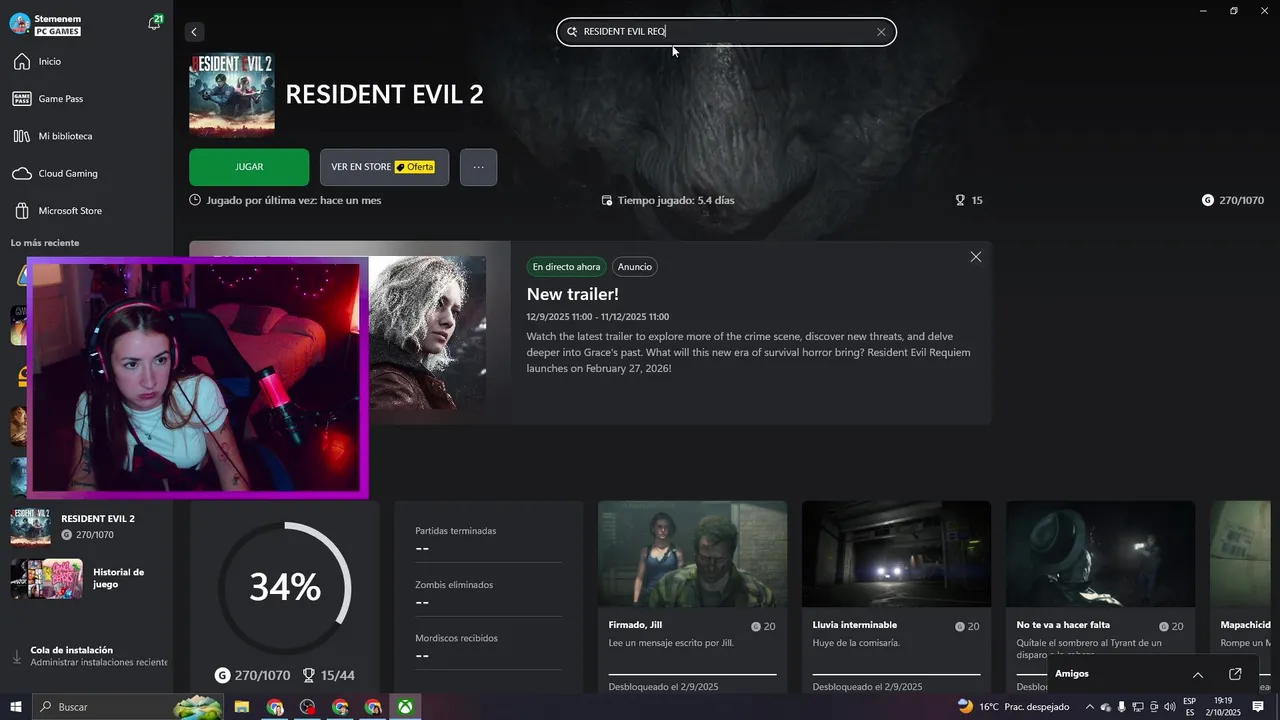Pop out the Amigos panel
The height and width of the screenshot is (720, 1280).
point(1235,674)
